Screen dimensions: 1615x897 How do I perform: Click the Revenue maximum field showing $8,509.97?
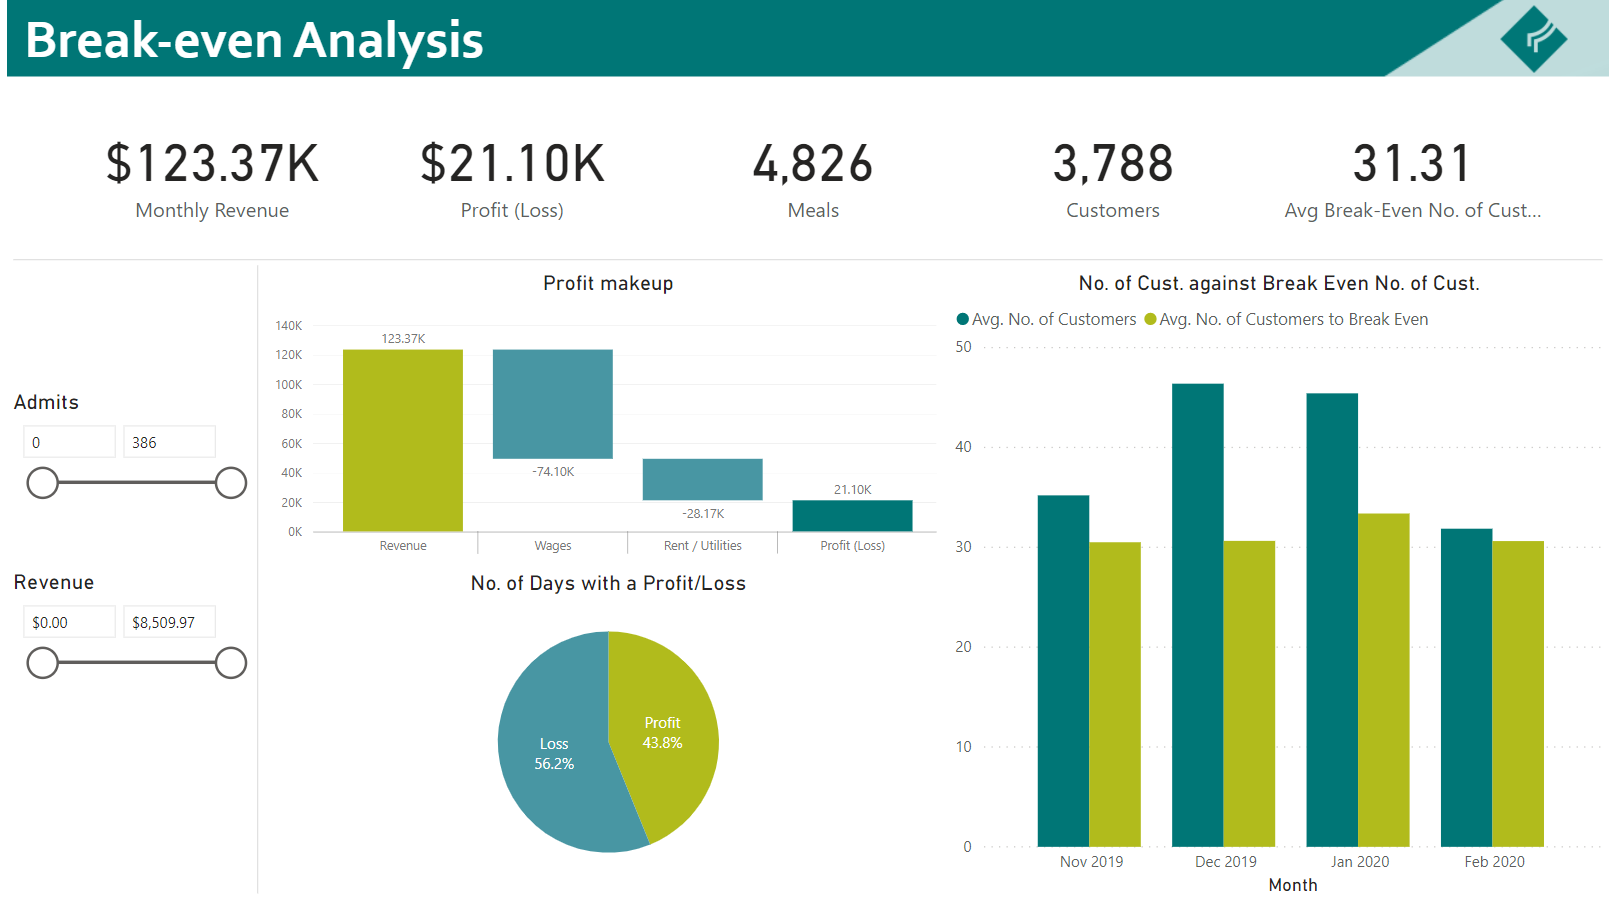(169, 622)
